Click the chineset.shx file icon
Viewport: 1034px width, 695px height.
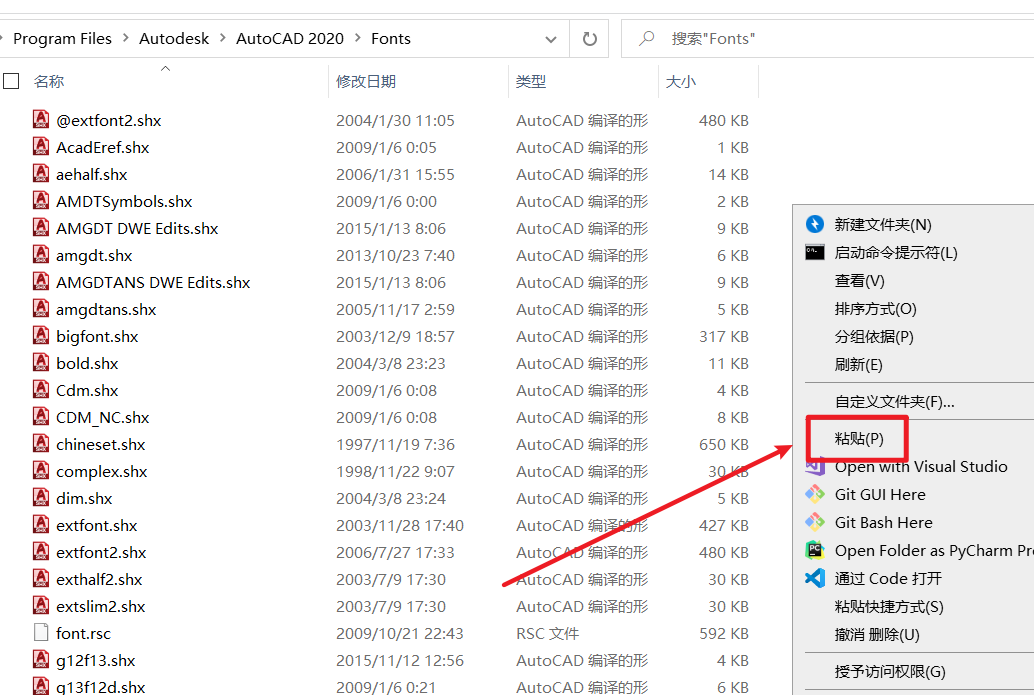tap(41, 444)
